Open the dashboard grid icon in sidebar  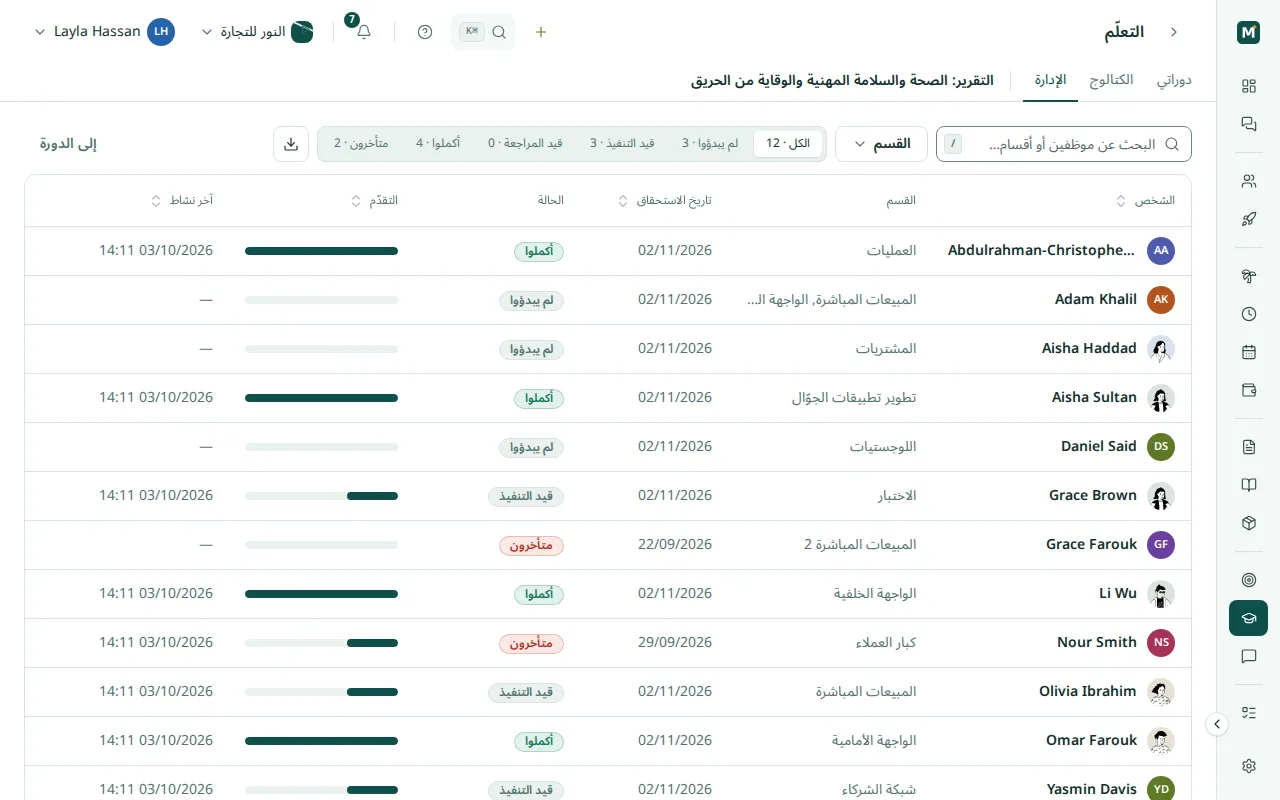[1248, 86]
